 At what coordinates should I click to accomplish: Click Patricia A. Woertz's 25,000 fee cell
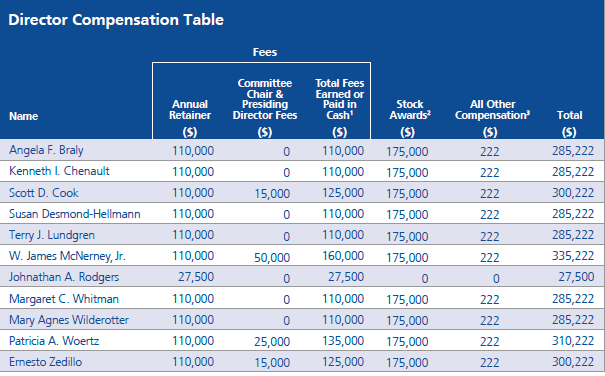coord(272,342)
